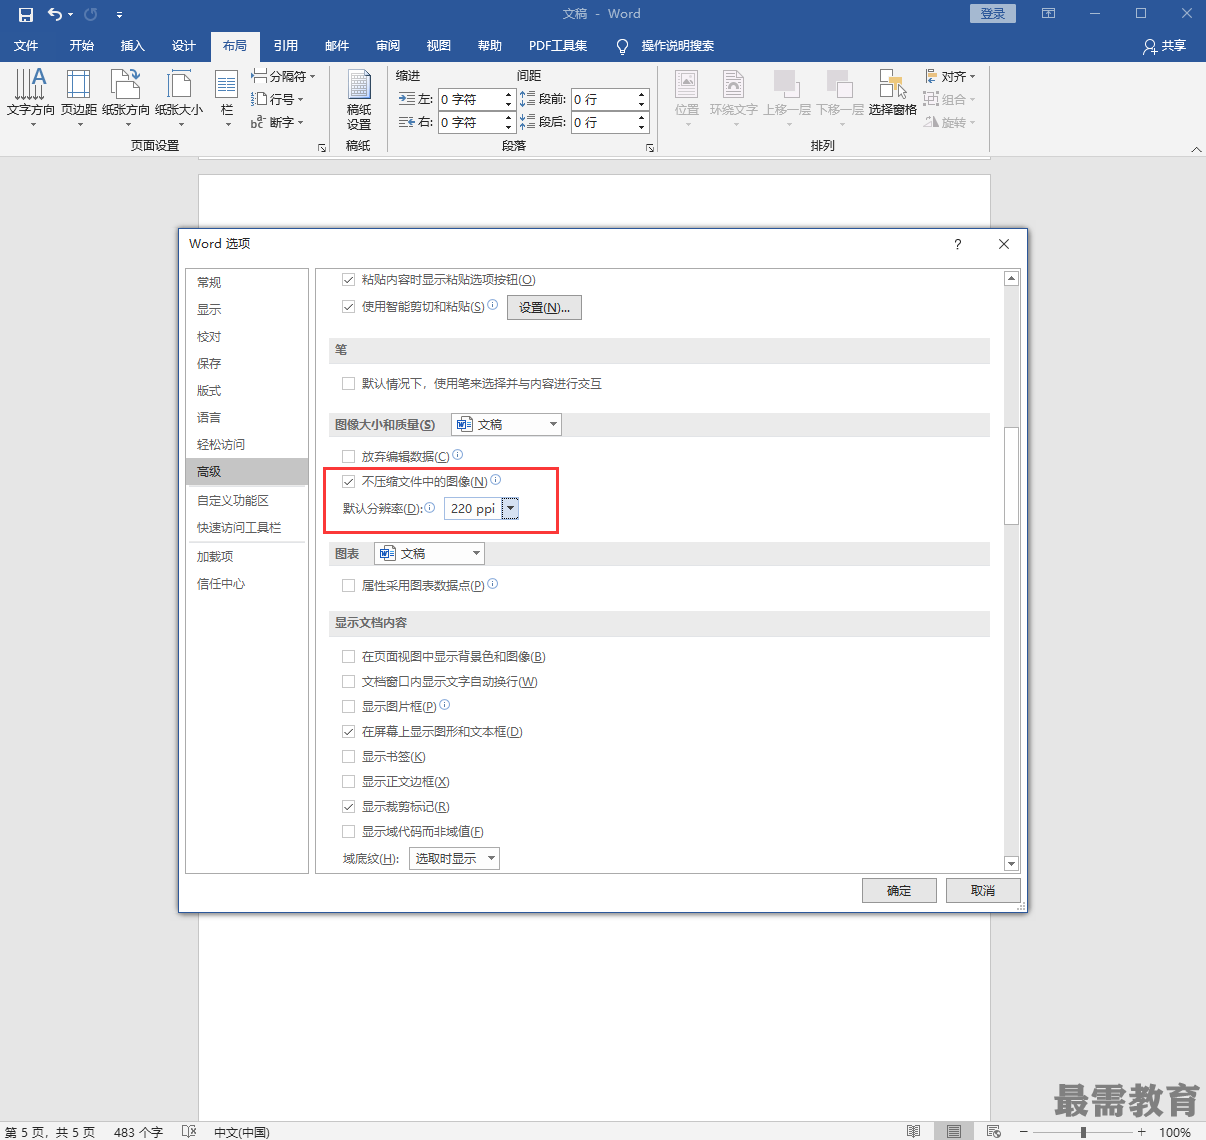The image size is (1206, 1140).
Task: Click the Position (位置) icon
Action: tap(687, 97)
